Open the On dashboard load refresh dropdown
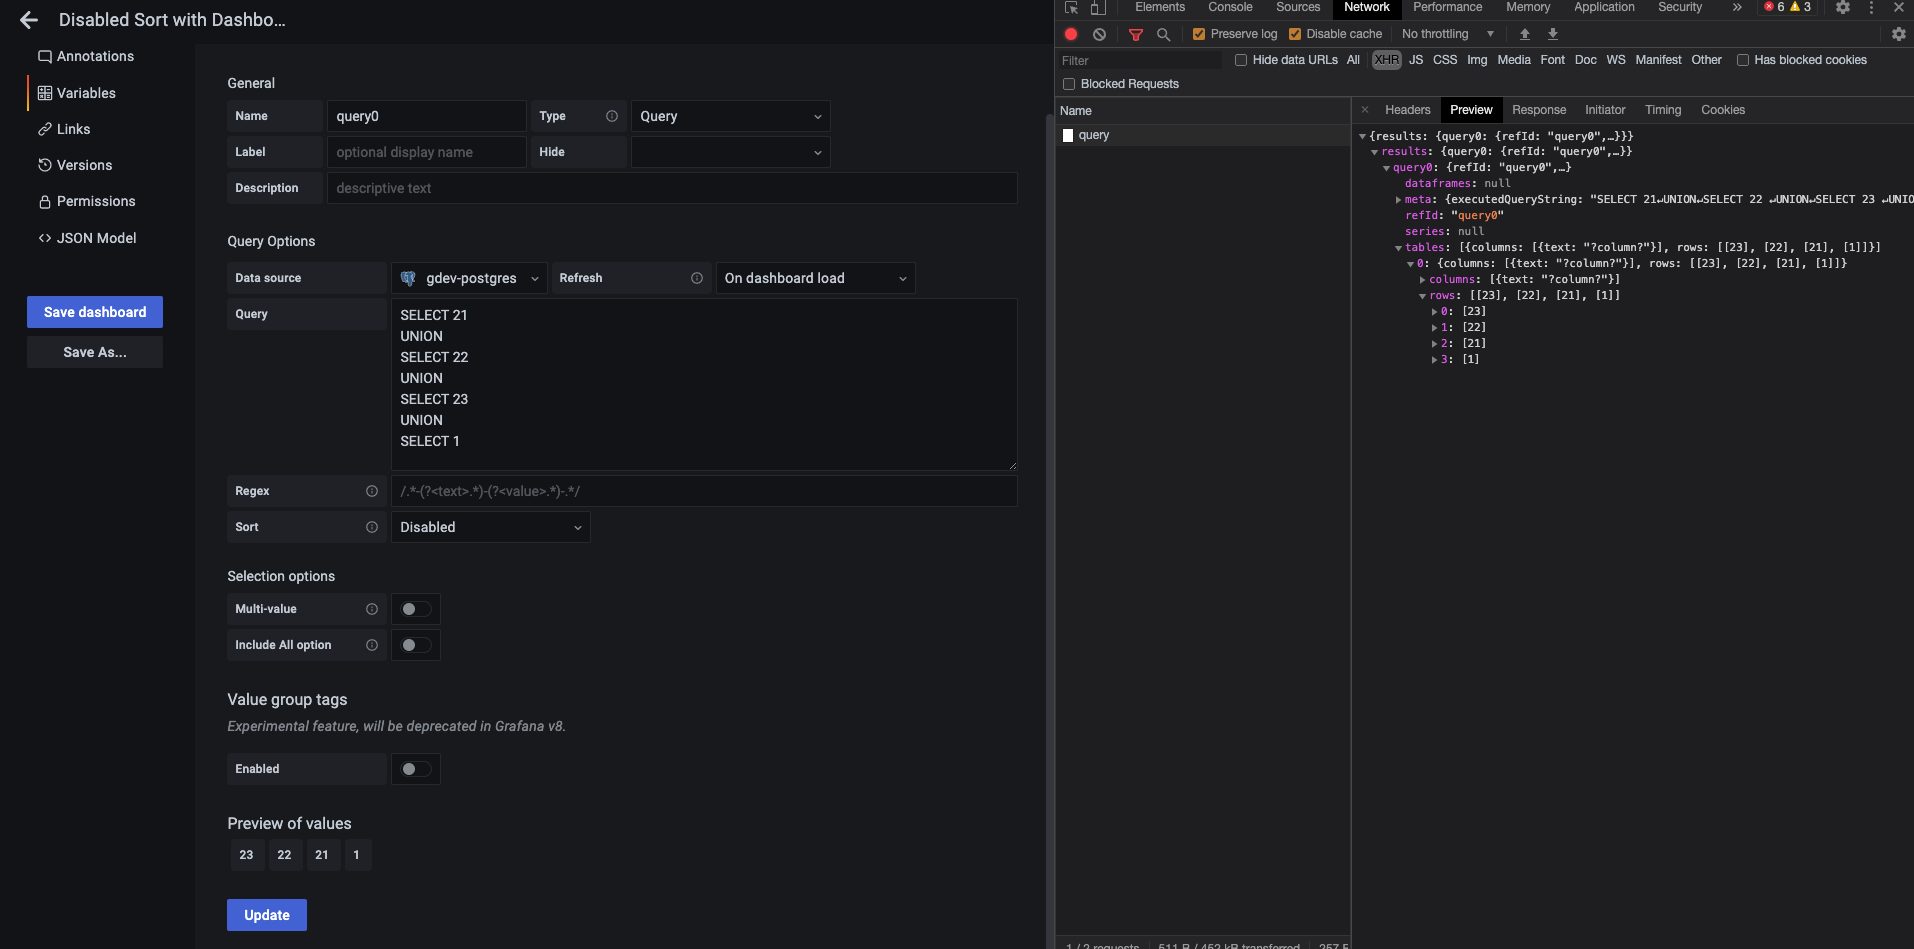Image resolution: width=1914 pixels, height=949 pixels. 815,278
